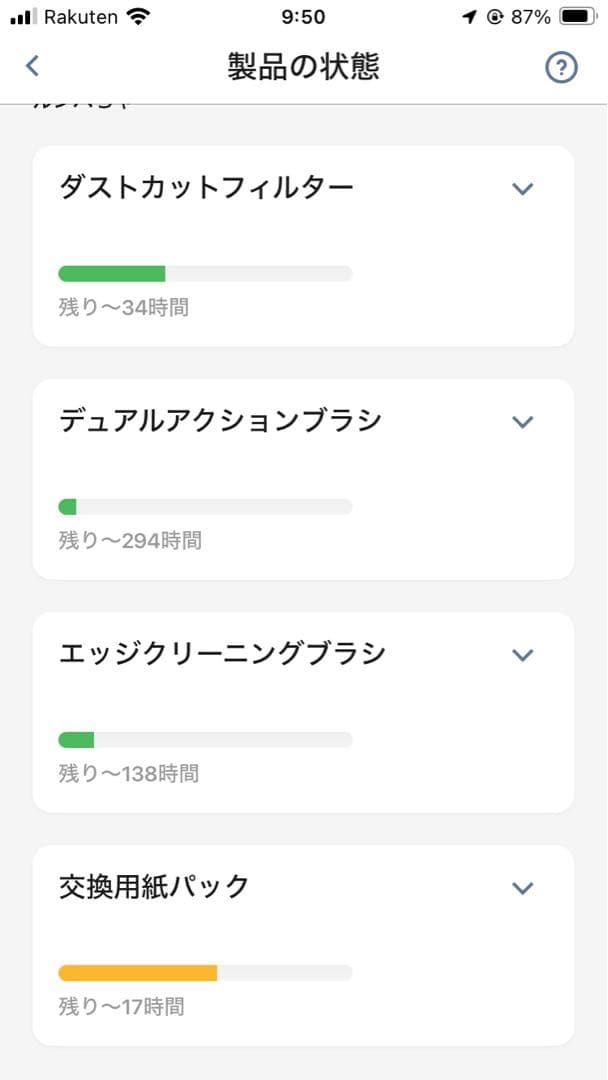Open the help icon on the top right

tap(562, 67)
